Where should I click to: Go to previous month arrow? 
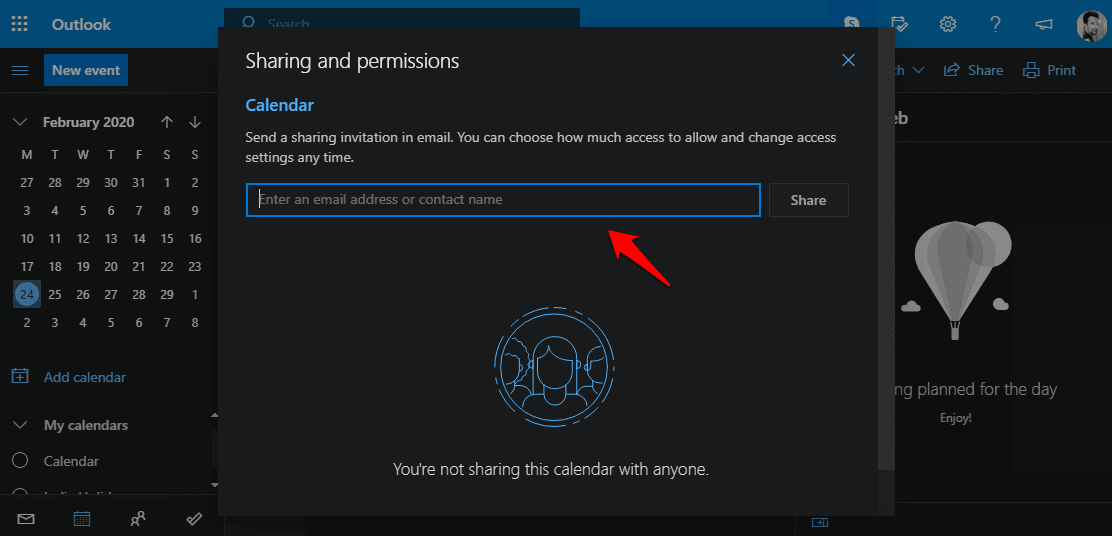[167, 122]
